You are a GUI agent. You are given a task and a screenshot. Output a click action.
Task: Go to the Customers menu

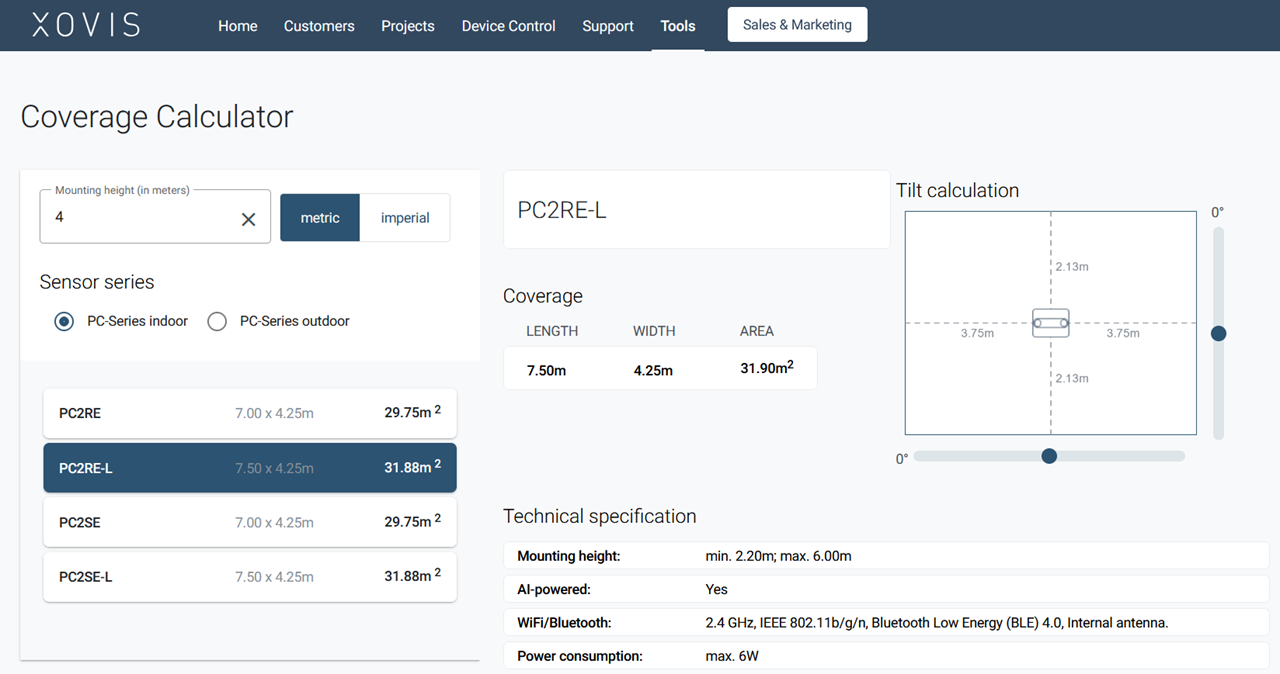pyautogui.click(x=319, y=26)
